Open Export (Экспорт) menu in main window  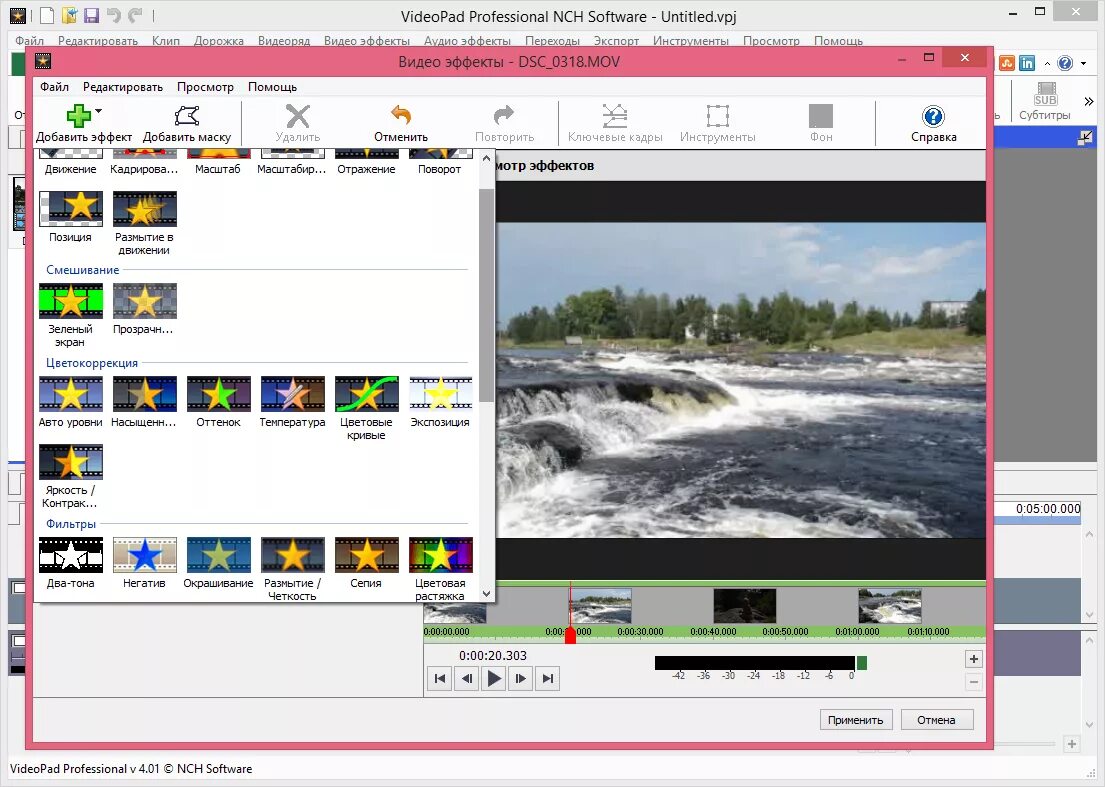(616, 41)
